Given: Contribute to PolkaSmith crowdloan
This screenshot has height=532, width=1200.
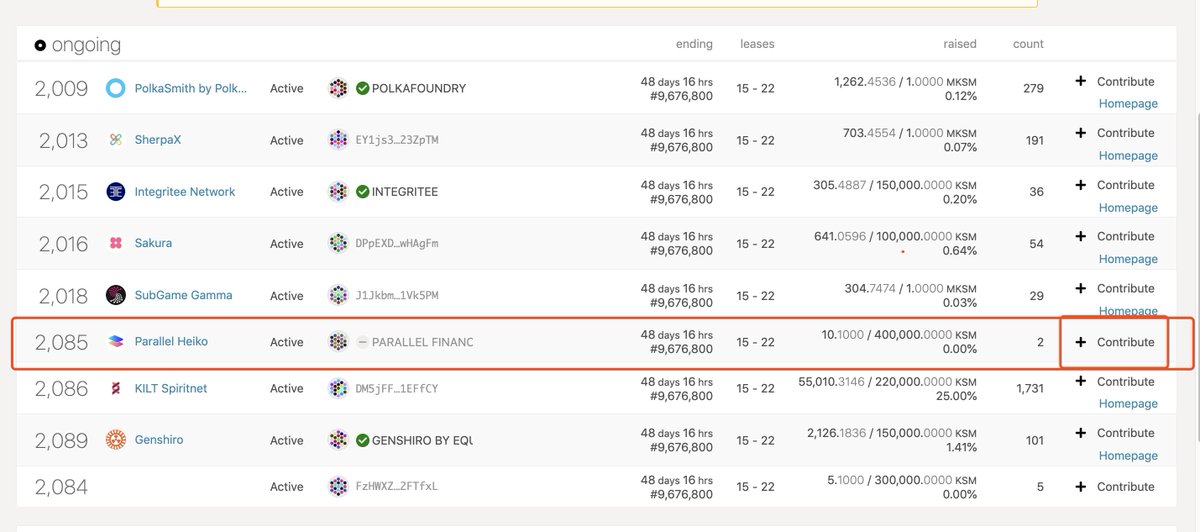Looking at the screenshot, I should [x=1115, y=81].
